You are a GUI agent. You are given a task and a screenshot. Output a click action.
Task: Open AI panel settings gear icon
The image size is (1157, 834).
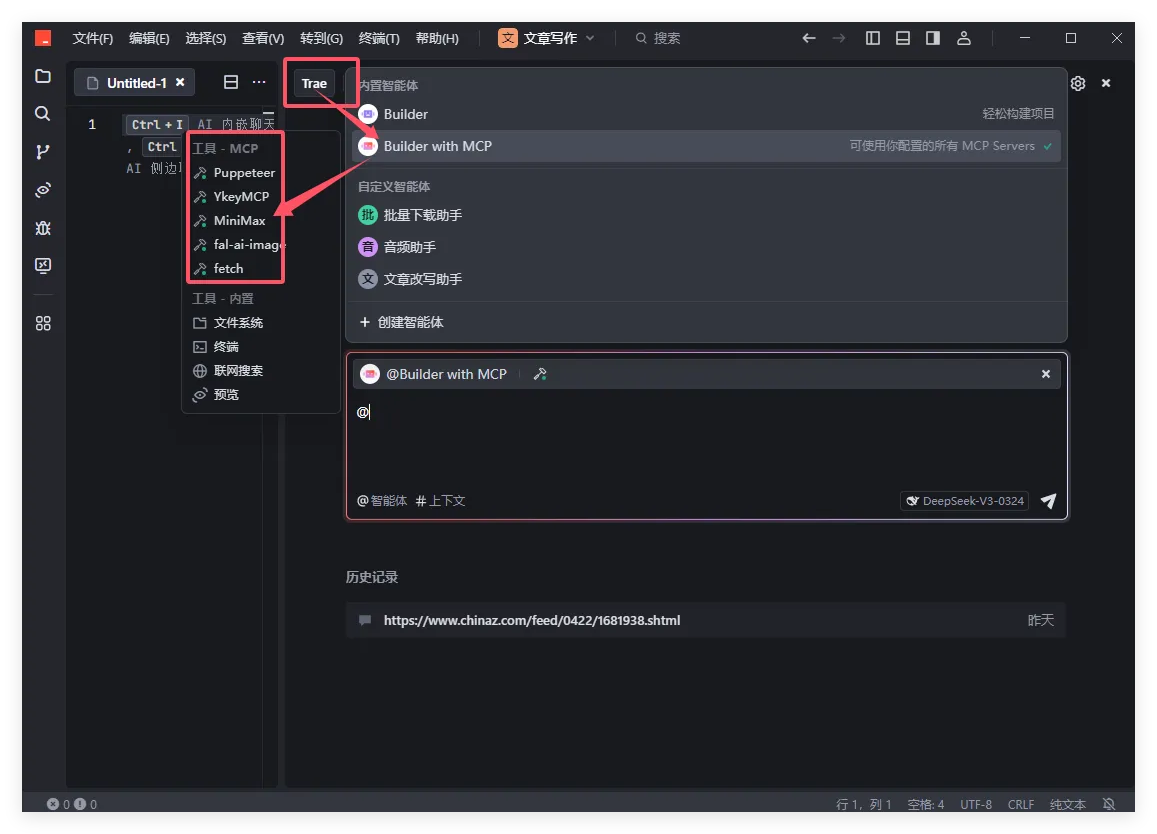[x=1078, y=83]
